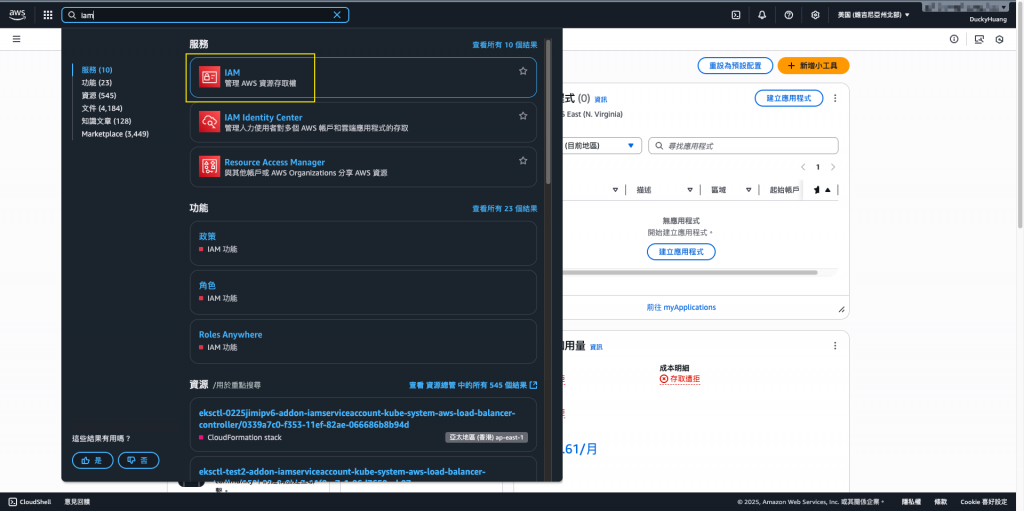View all 10 service results link
Image resolution: width=1024 pixels, height=511 pixels.
coord(505,45)
